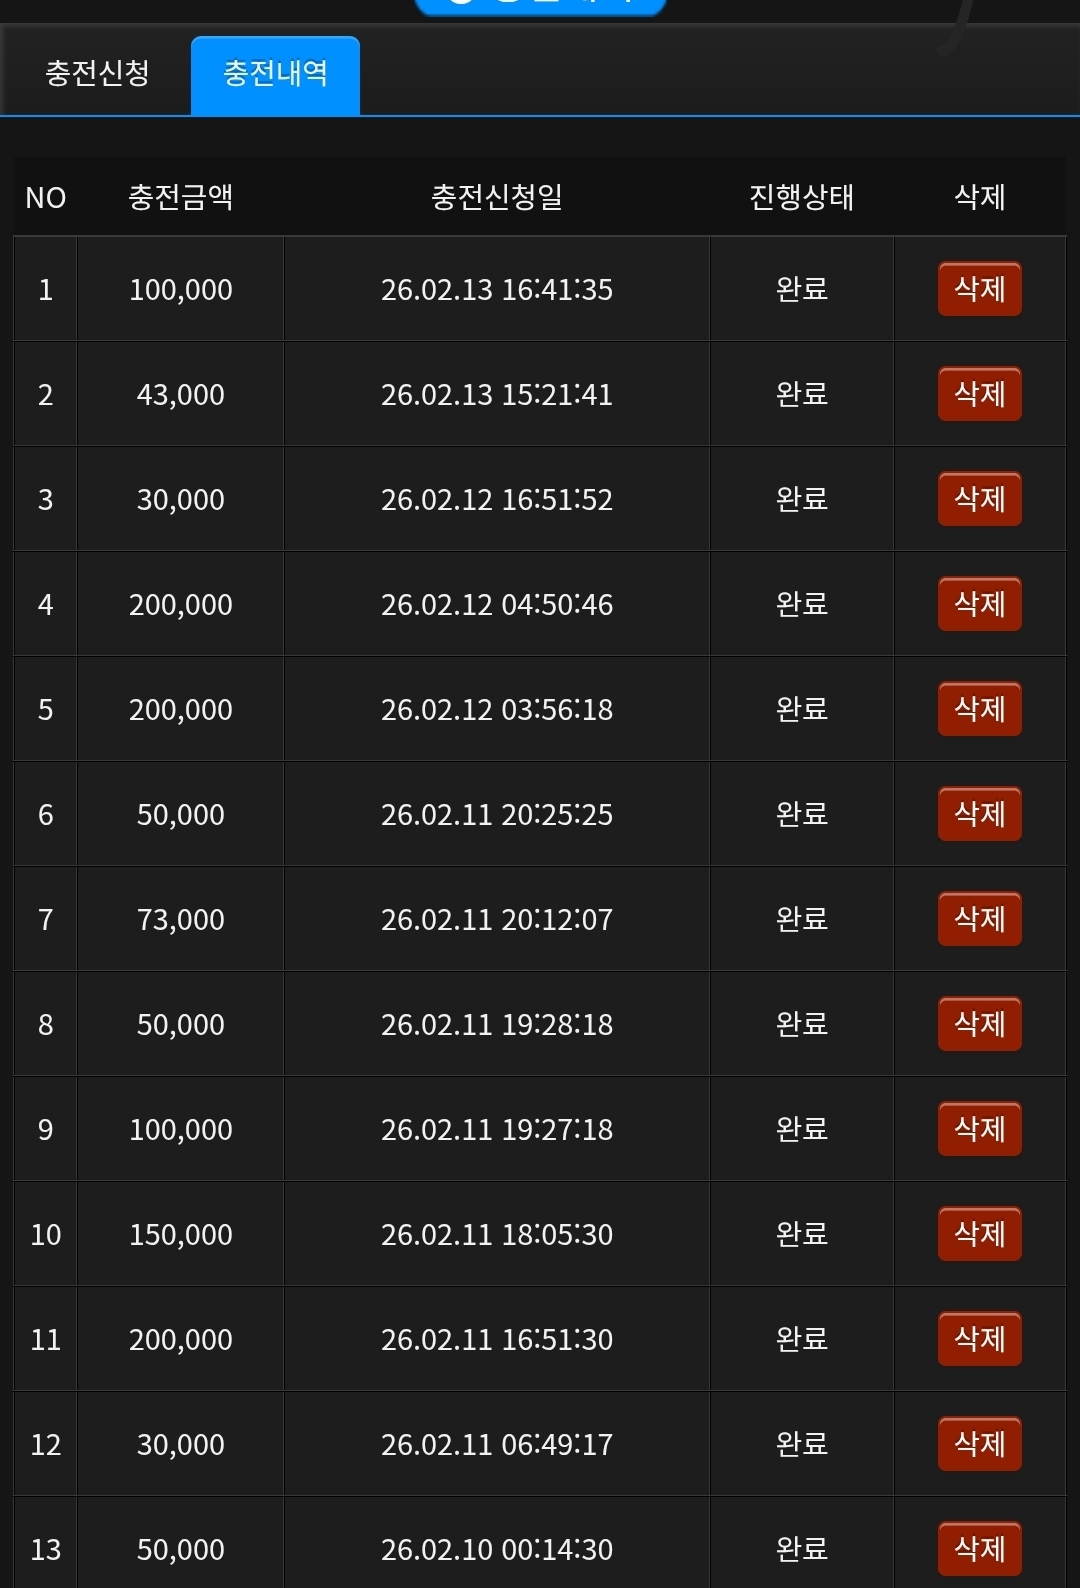
Task: Select the 충전내역 tab
Action: tap(275, 74)
